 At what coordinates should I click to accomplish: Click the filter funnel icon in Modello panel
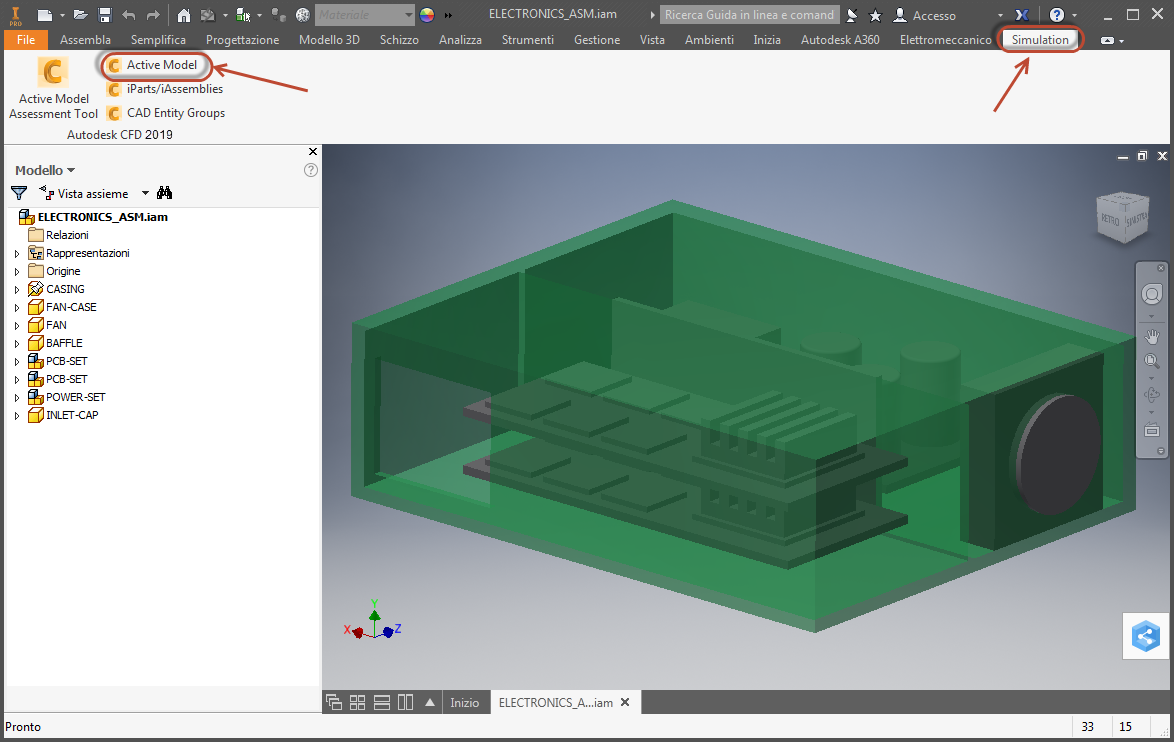(19, 193)
